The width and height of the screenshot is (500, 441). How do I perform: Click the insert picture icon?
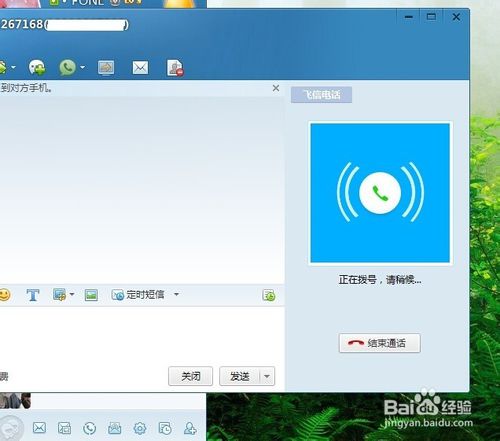coord(91,295)
